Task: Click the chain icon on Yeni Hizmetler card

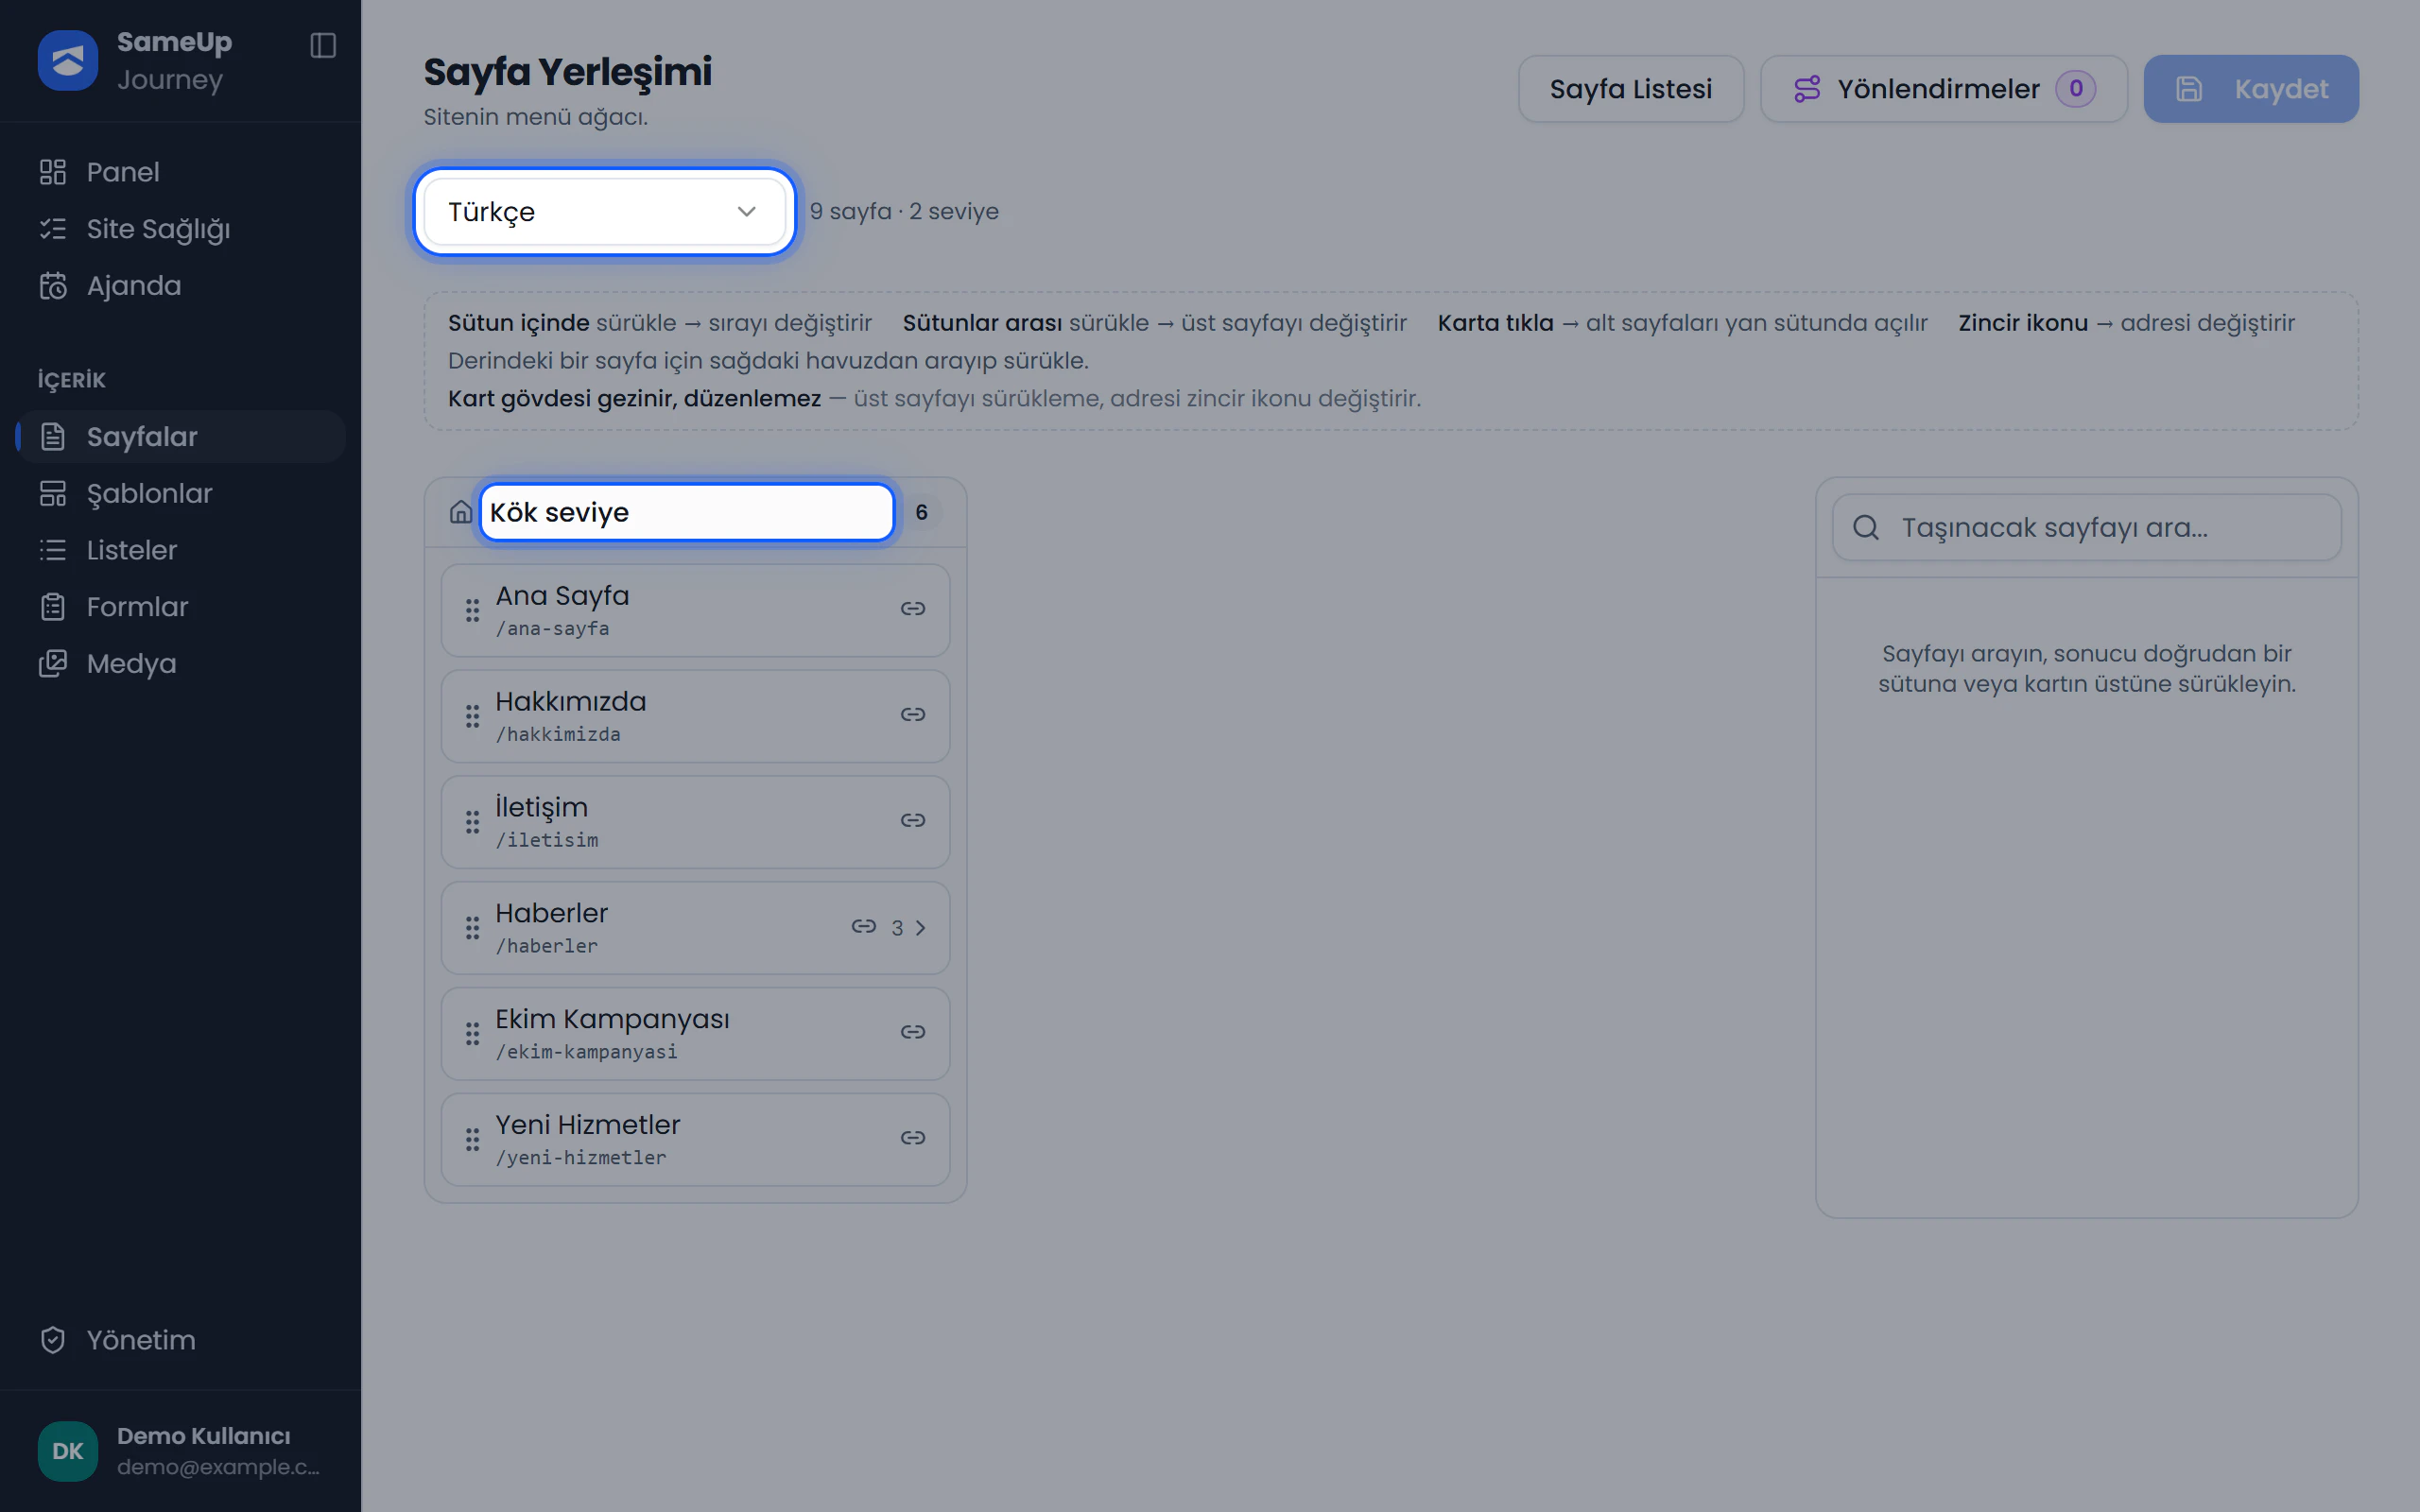Action: click(912, 1138)
